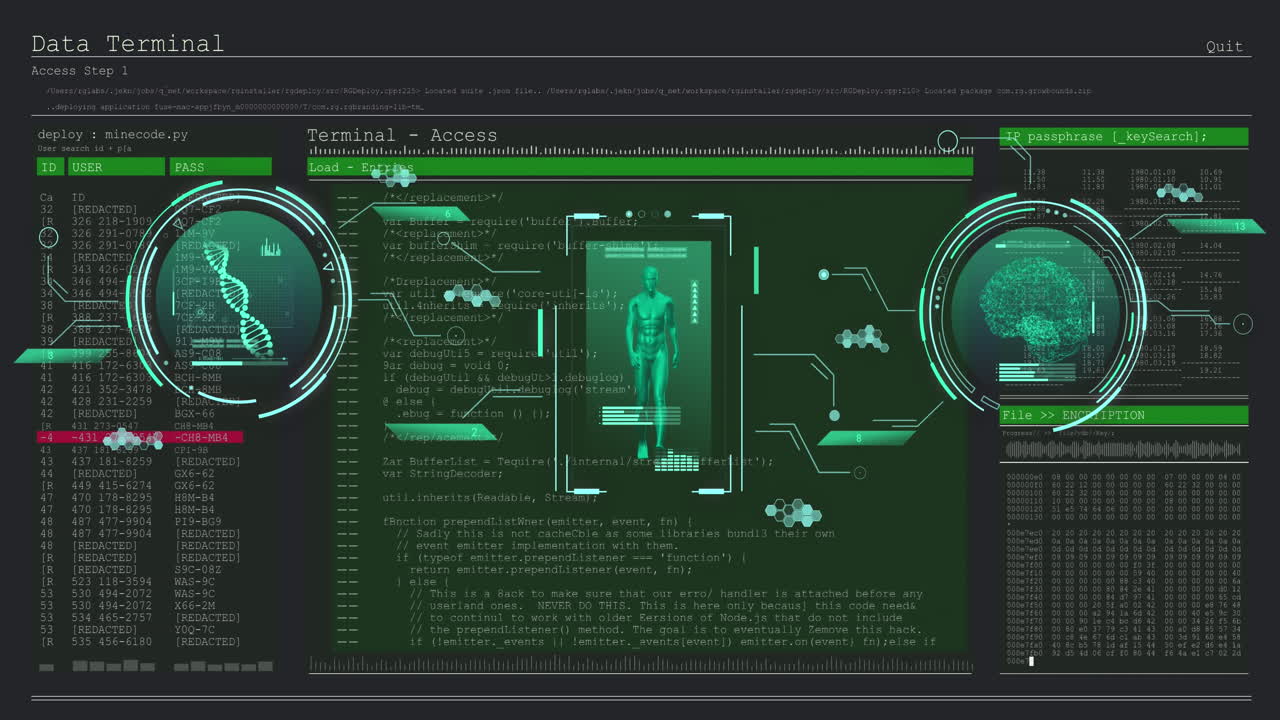Image resolution: width=1280 pixels, height=720 pixels.
Task: Open the IP passphrase keySearch header
Action: pos(1124,137)
